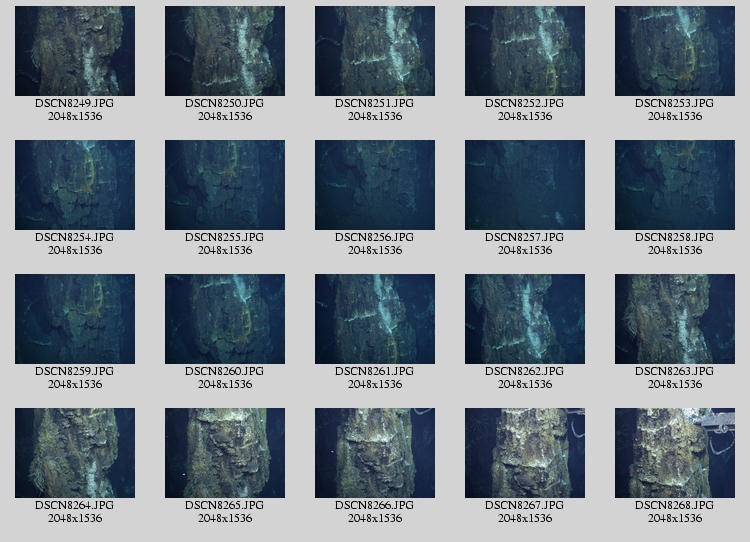This screenshot has height=542, width=750.
Task: Open DSCN8268.JPG thumbnail showing robotic arm
Action: pyautogui.click(x=674, y=453)
